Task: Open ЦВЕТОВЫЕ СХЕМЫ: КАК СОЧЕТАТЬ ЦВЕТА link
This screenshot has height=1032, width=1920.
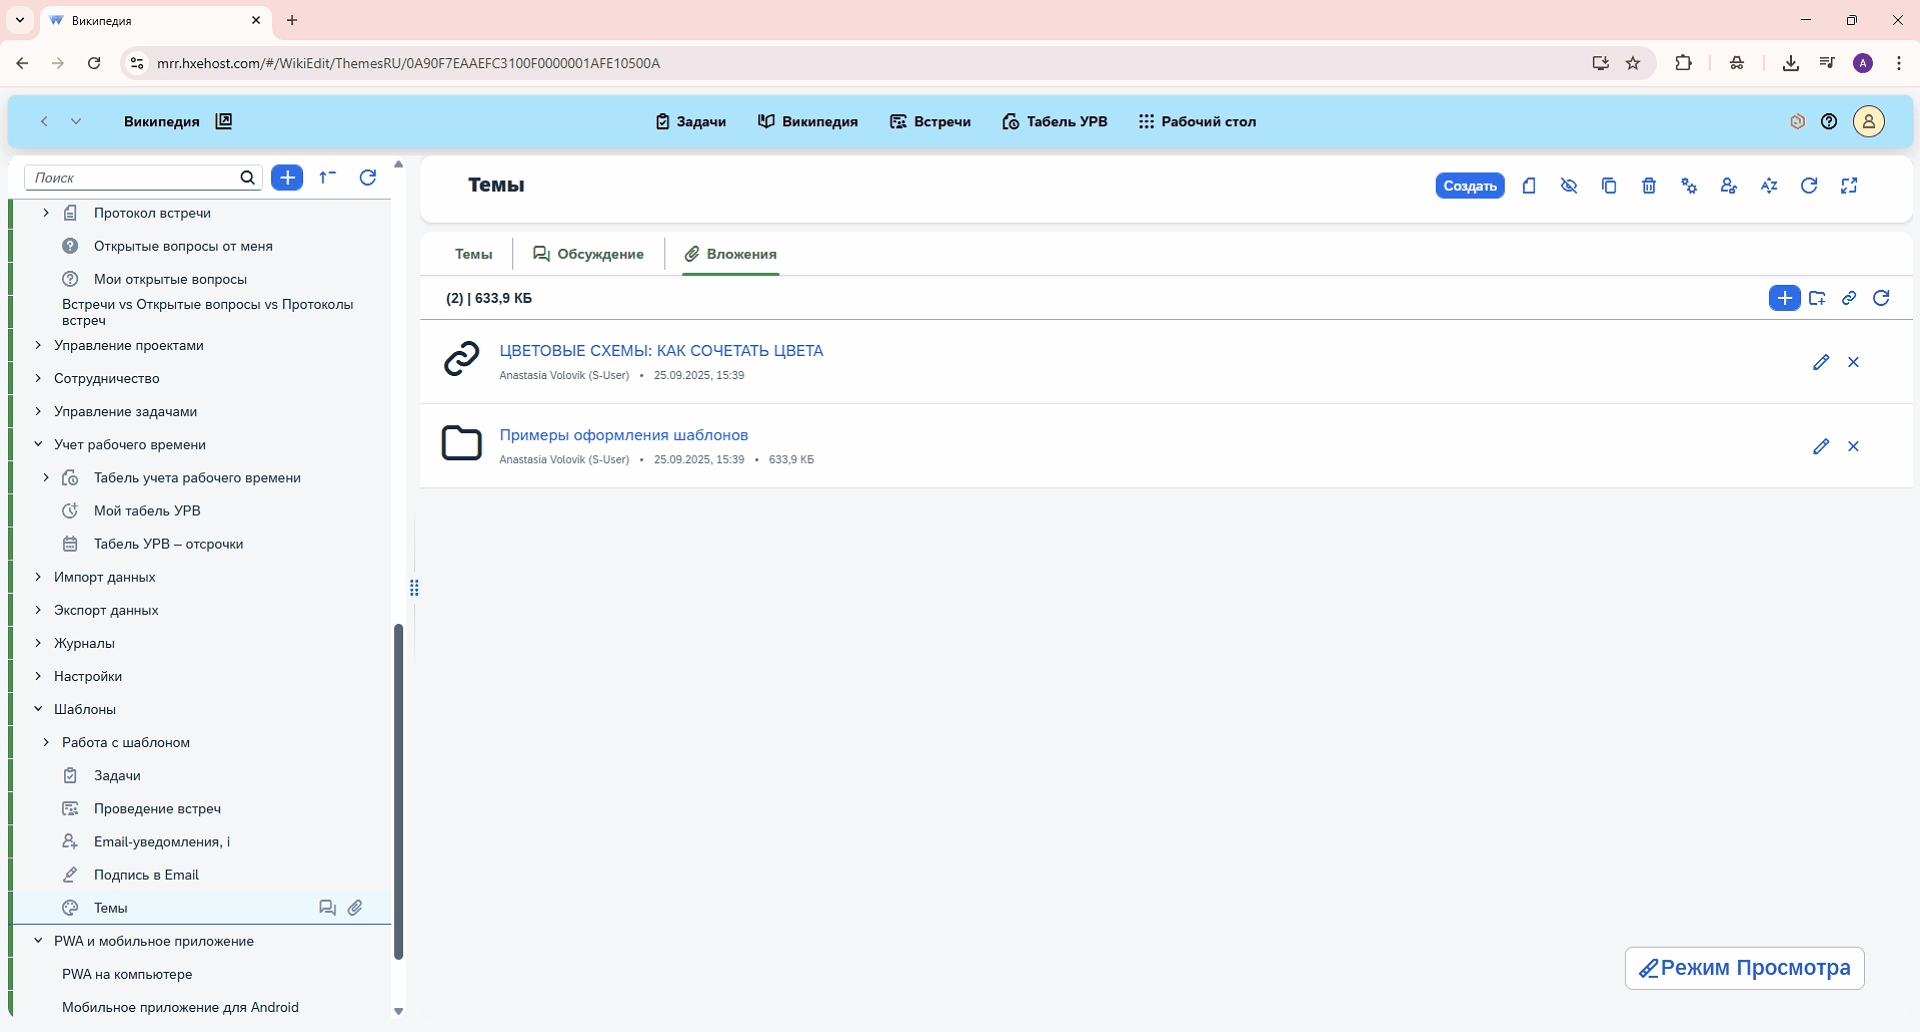Action: (x=661, y=351)
